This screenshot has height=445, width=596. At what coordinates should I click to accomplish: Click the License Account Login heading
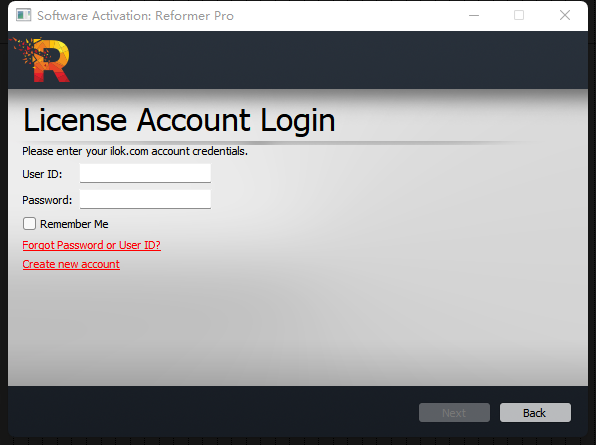click(x=179, y=120)
